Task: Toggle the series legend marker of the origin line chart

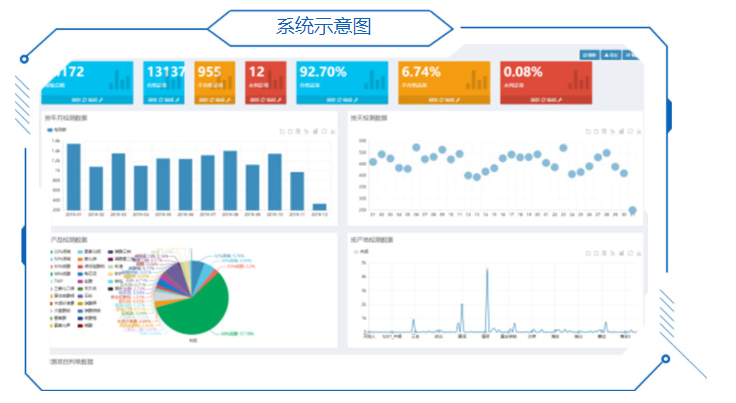Action: pyautogui.click(x=356, y=252)
